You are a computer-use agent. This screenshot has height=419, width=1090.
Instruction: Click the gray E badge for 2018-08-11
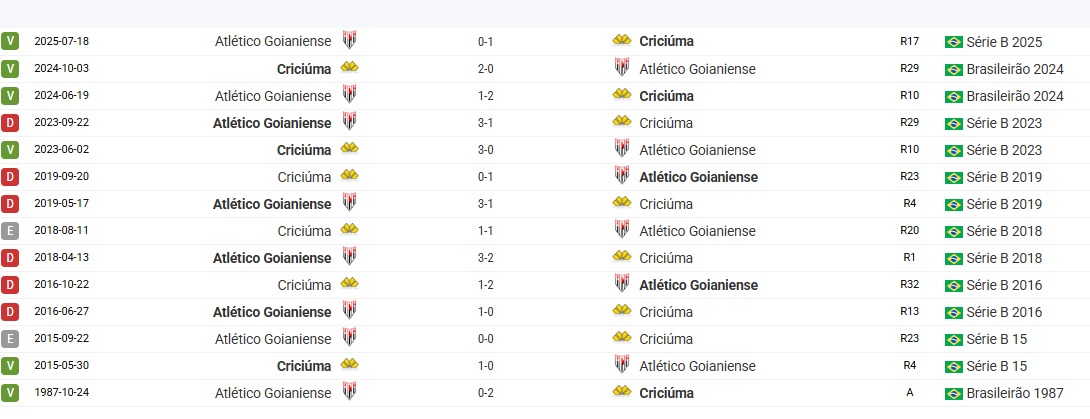(10, 231)
